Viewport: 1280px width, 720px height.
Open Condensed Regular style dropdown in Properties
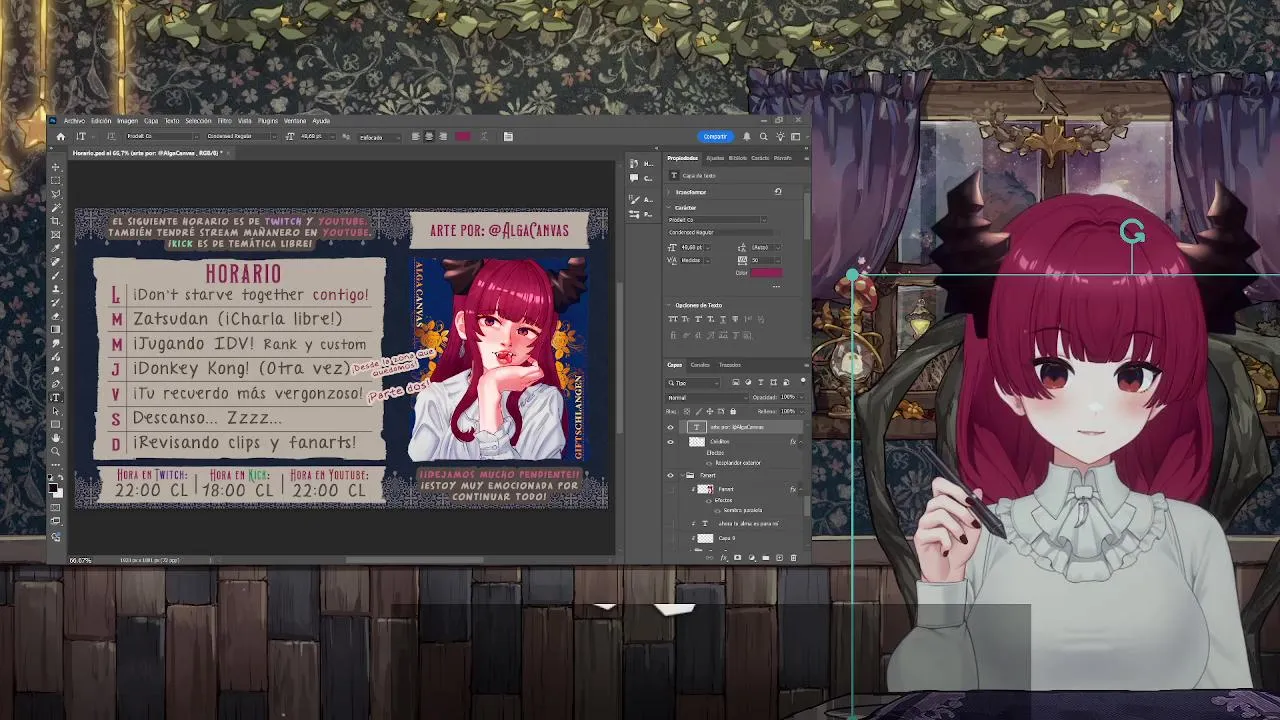(x=721, y=233)
